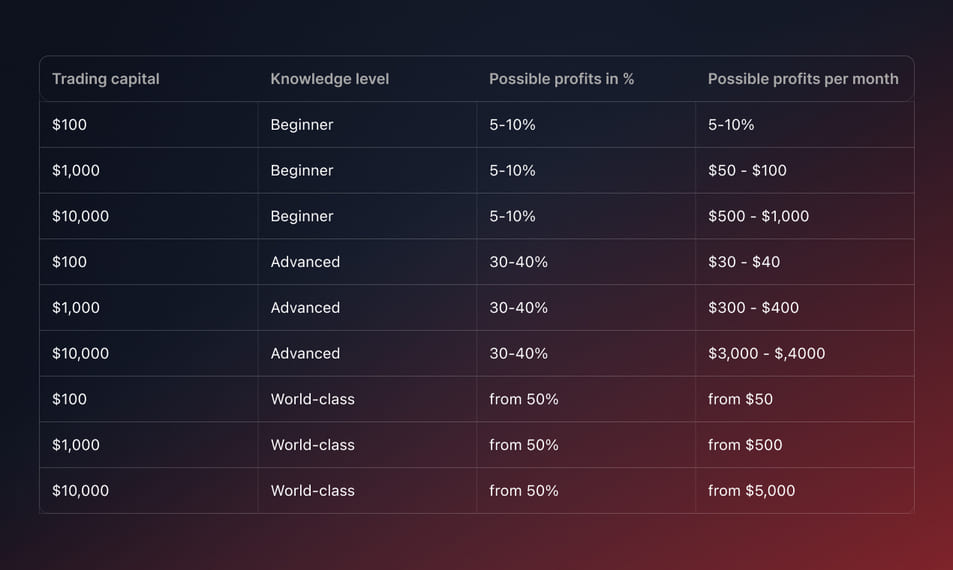Select 30-40% in the $100 Advanced row
This screenshot has width=953, height=570.
coord(518,262)
